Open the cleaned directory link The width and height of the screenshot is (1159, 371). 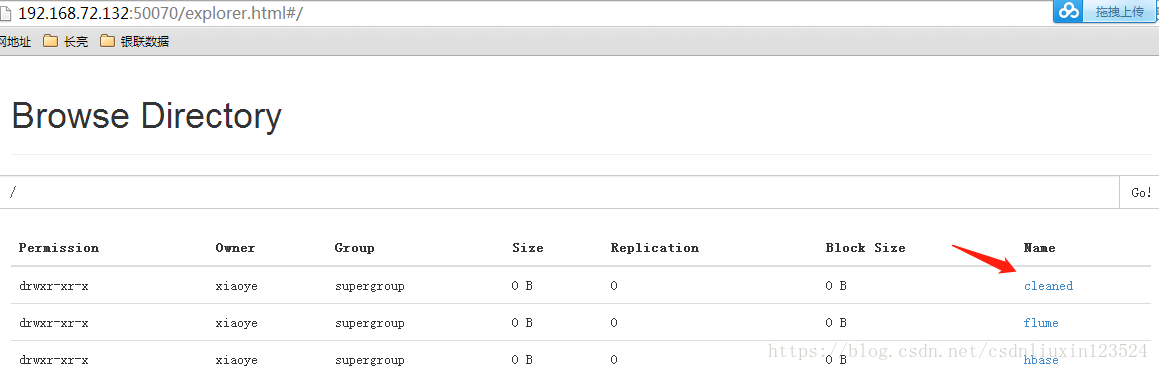click(x=1048, y=286)
